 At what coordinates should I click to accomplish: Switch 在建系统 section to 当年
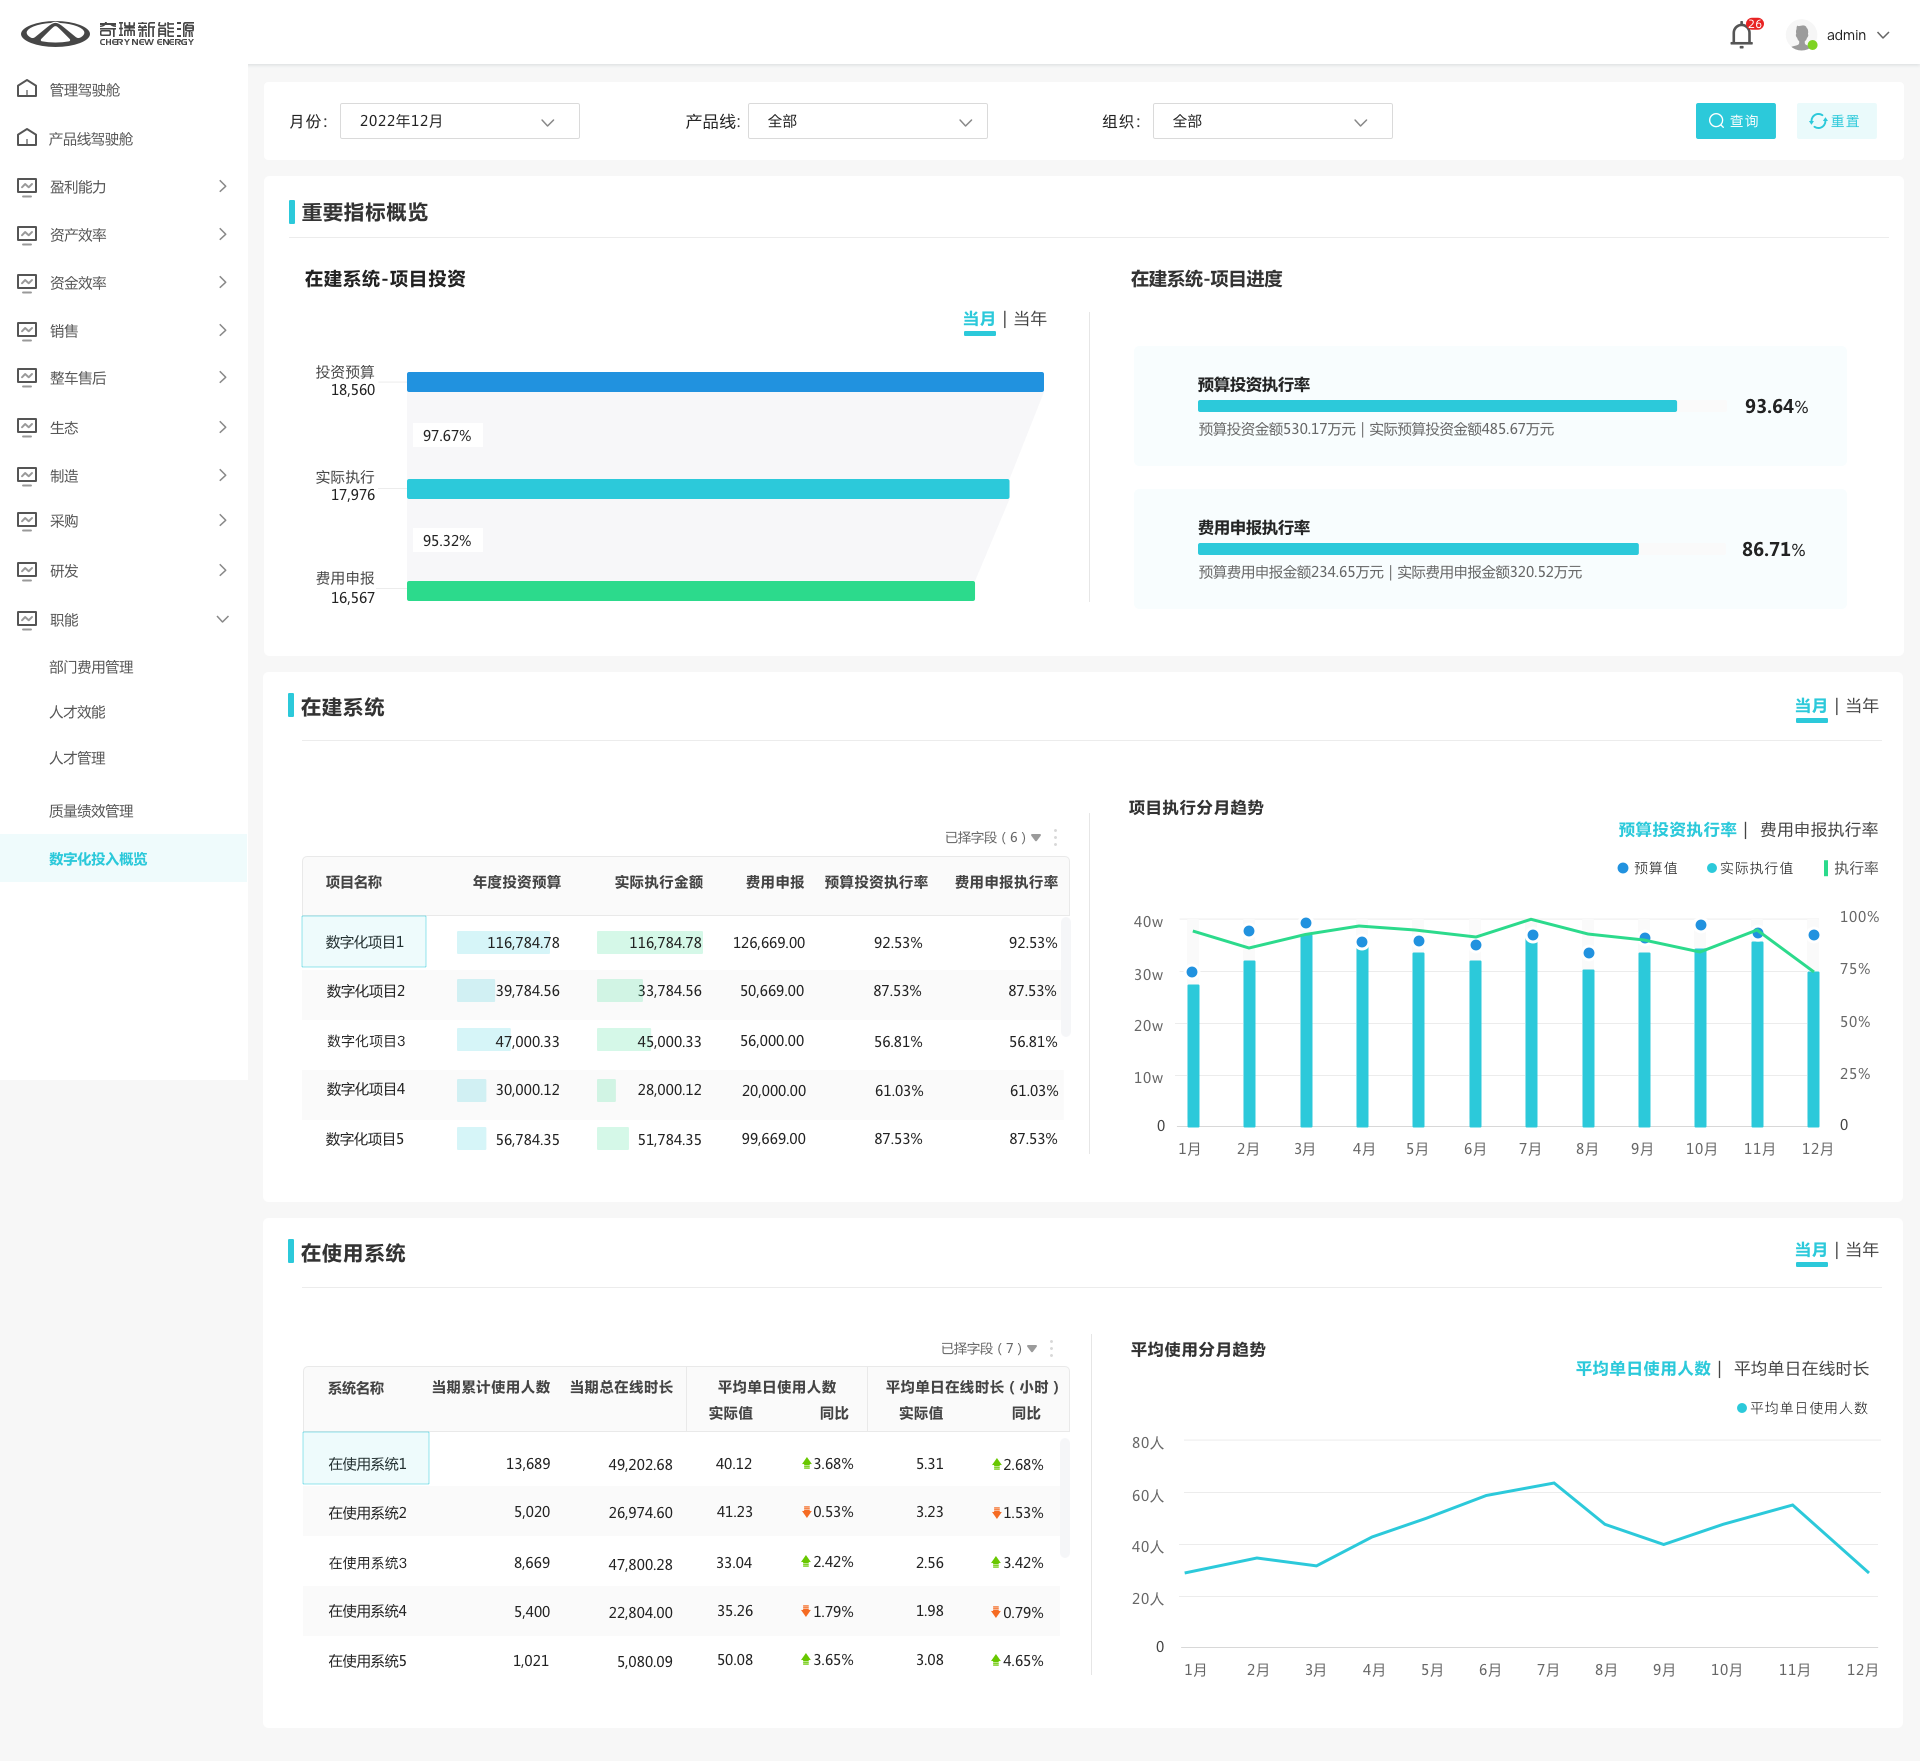tap(1862, 706)
